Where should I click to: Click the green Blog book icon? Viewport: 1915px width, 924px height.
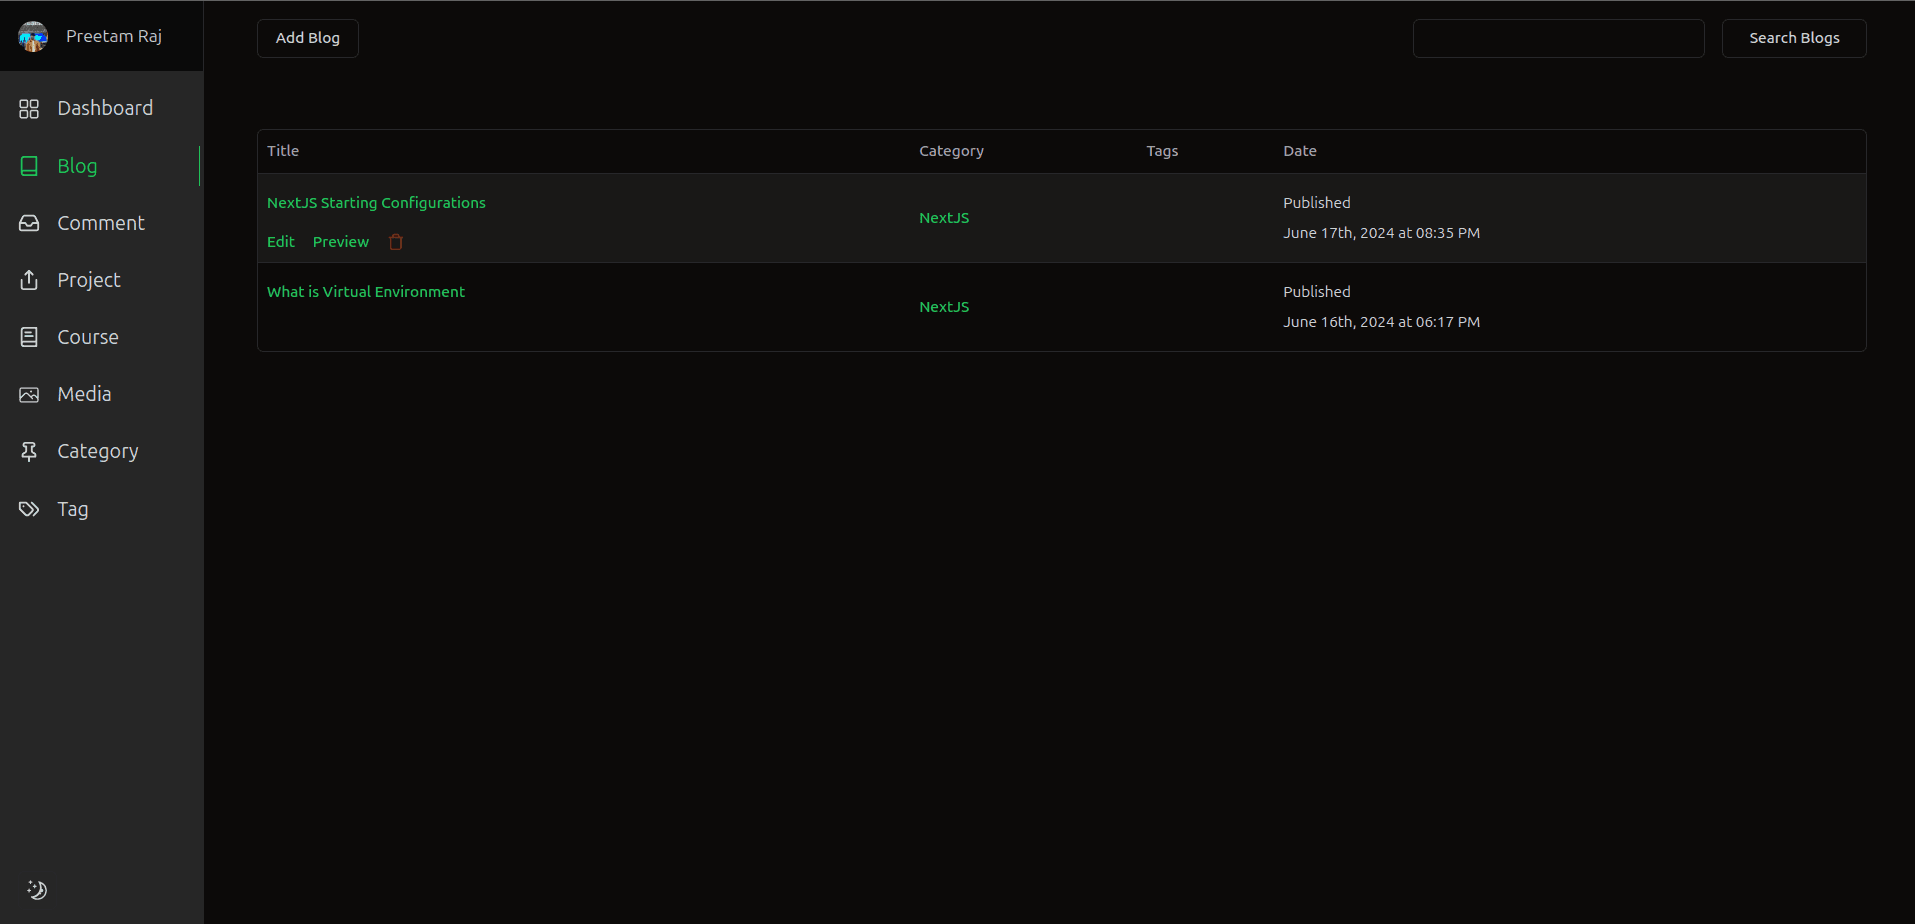29,166
